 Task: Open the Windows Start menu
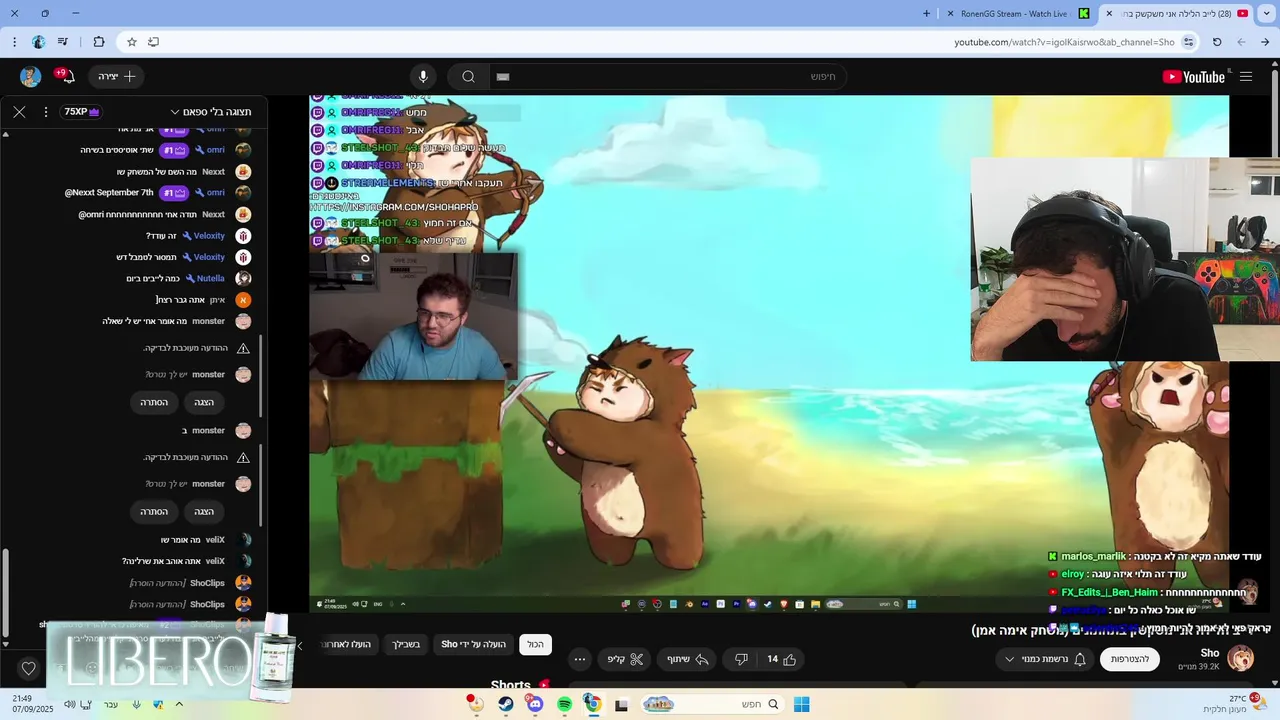click(x=801, y=704)
